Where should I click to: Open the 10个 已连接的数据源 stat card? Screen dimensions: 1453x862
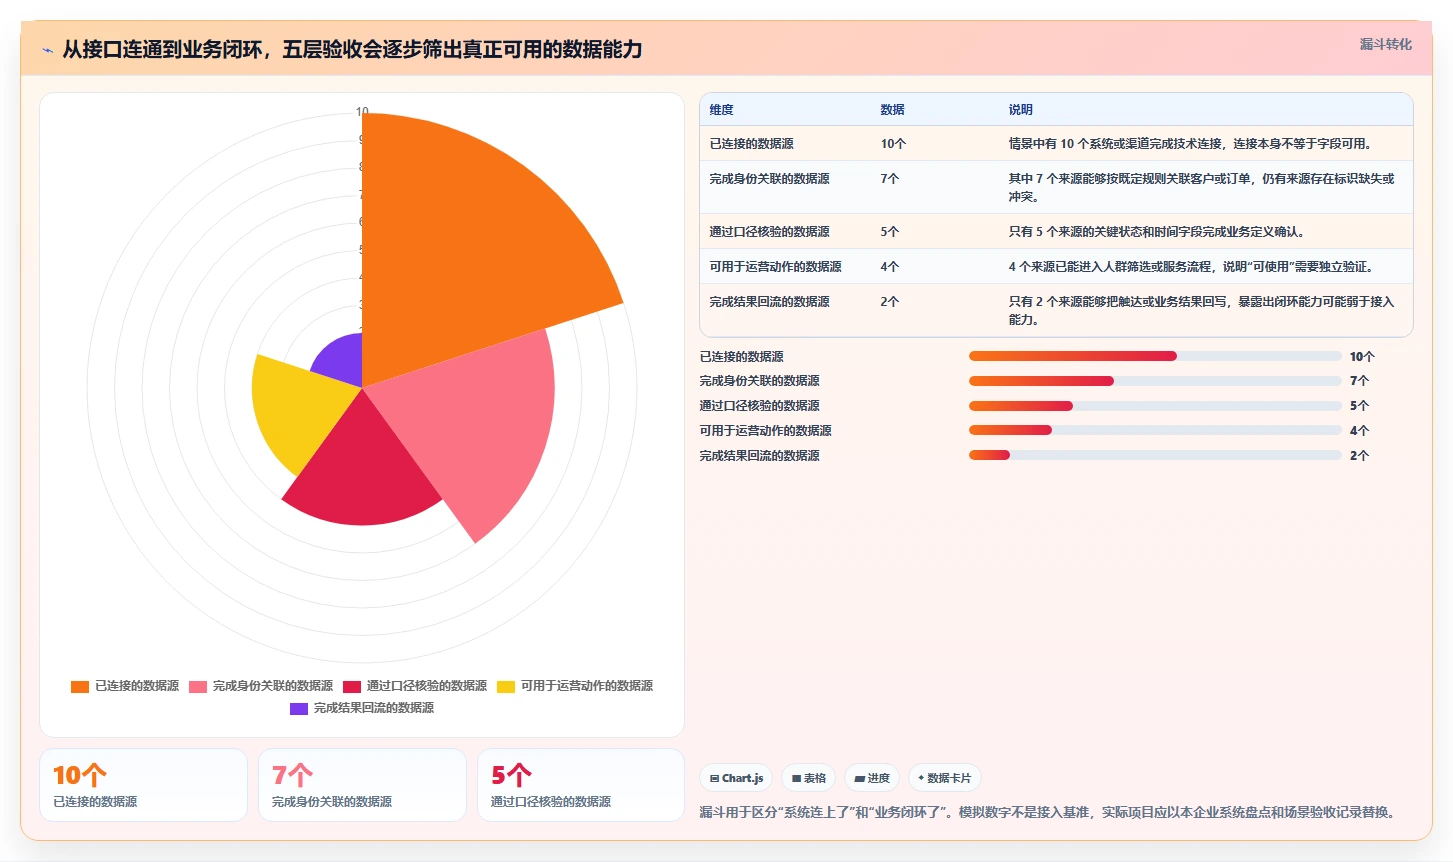click(x=143, y=785)
